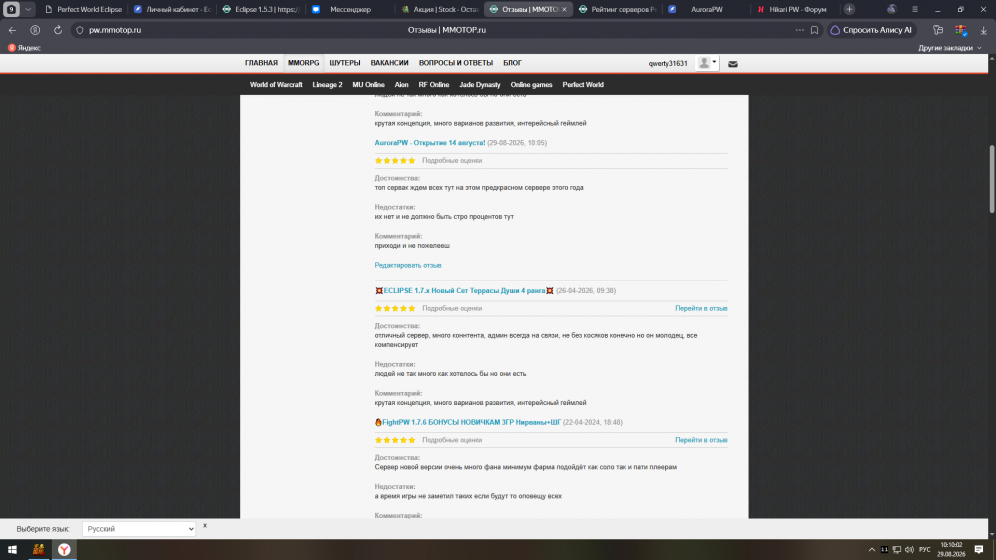Open the Yandex home button next to back arrow
Screen dimensions: 996x560
click(35, 30)
